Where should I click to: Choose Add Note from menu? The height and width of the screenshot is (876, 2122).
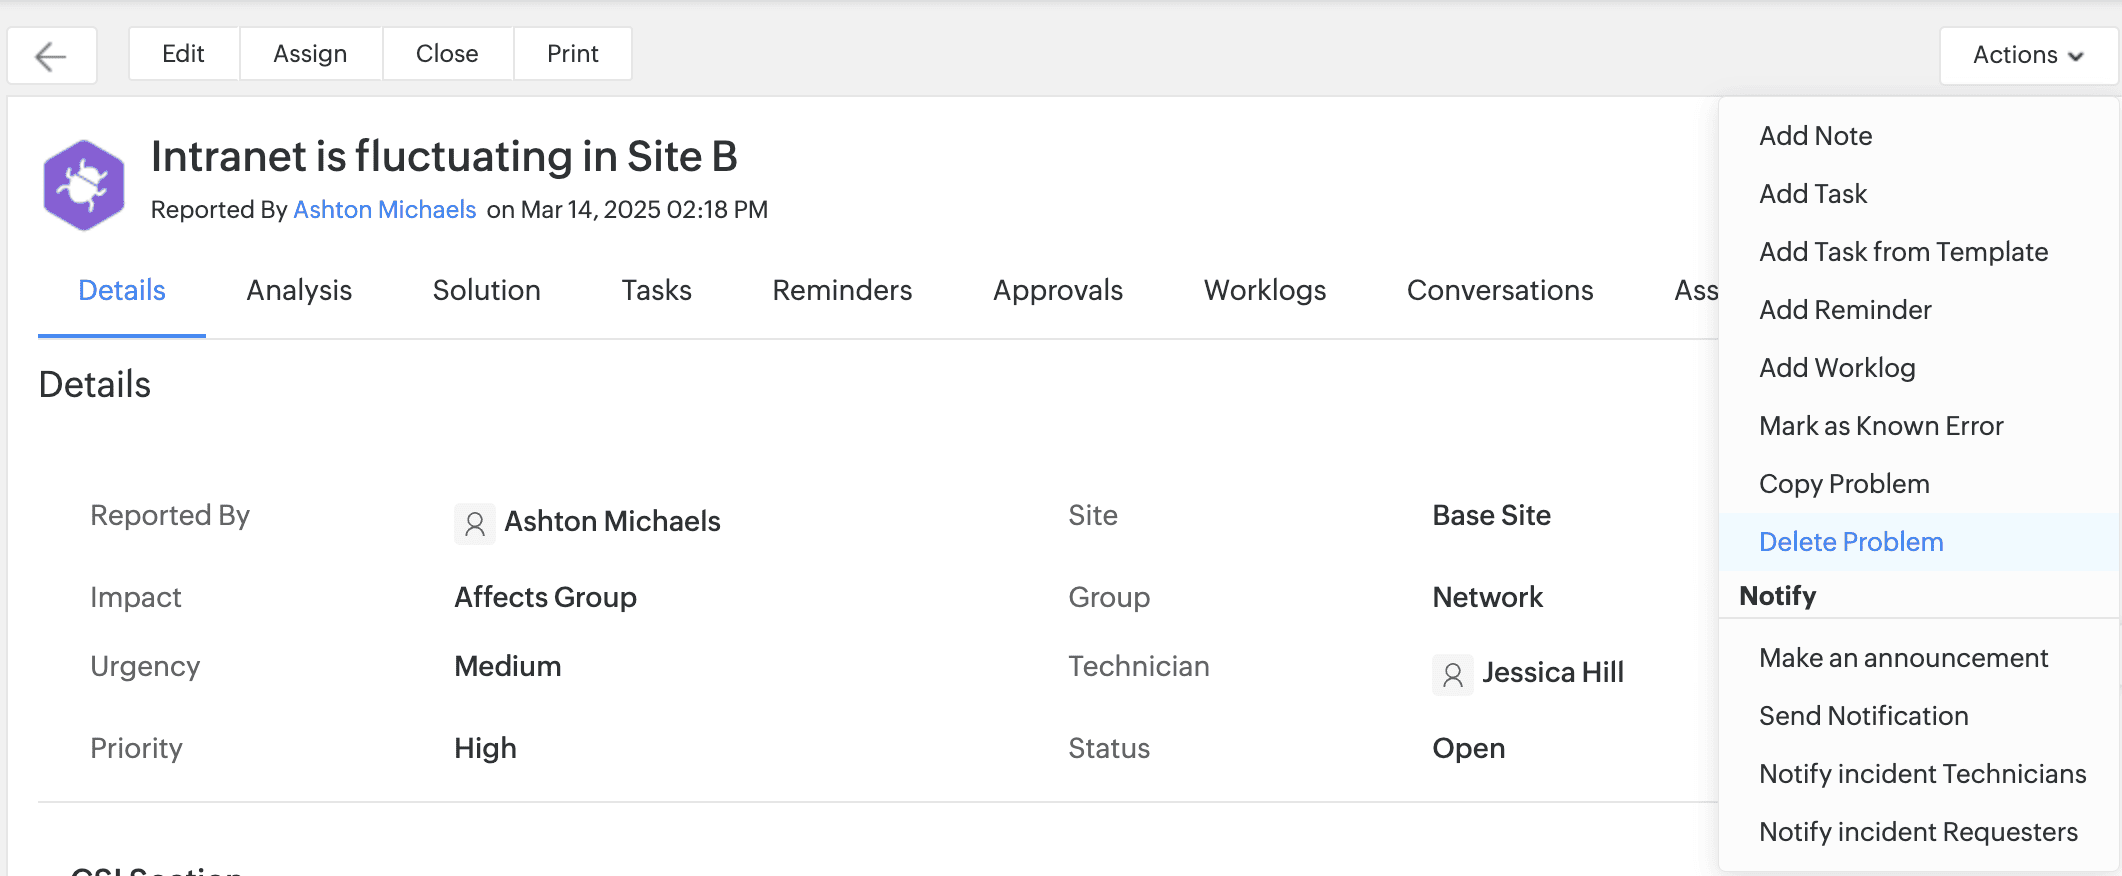coord(1815,136)
